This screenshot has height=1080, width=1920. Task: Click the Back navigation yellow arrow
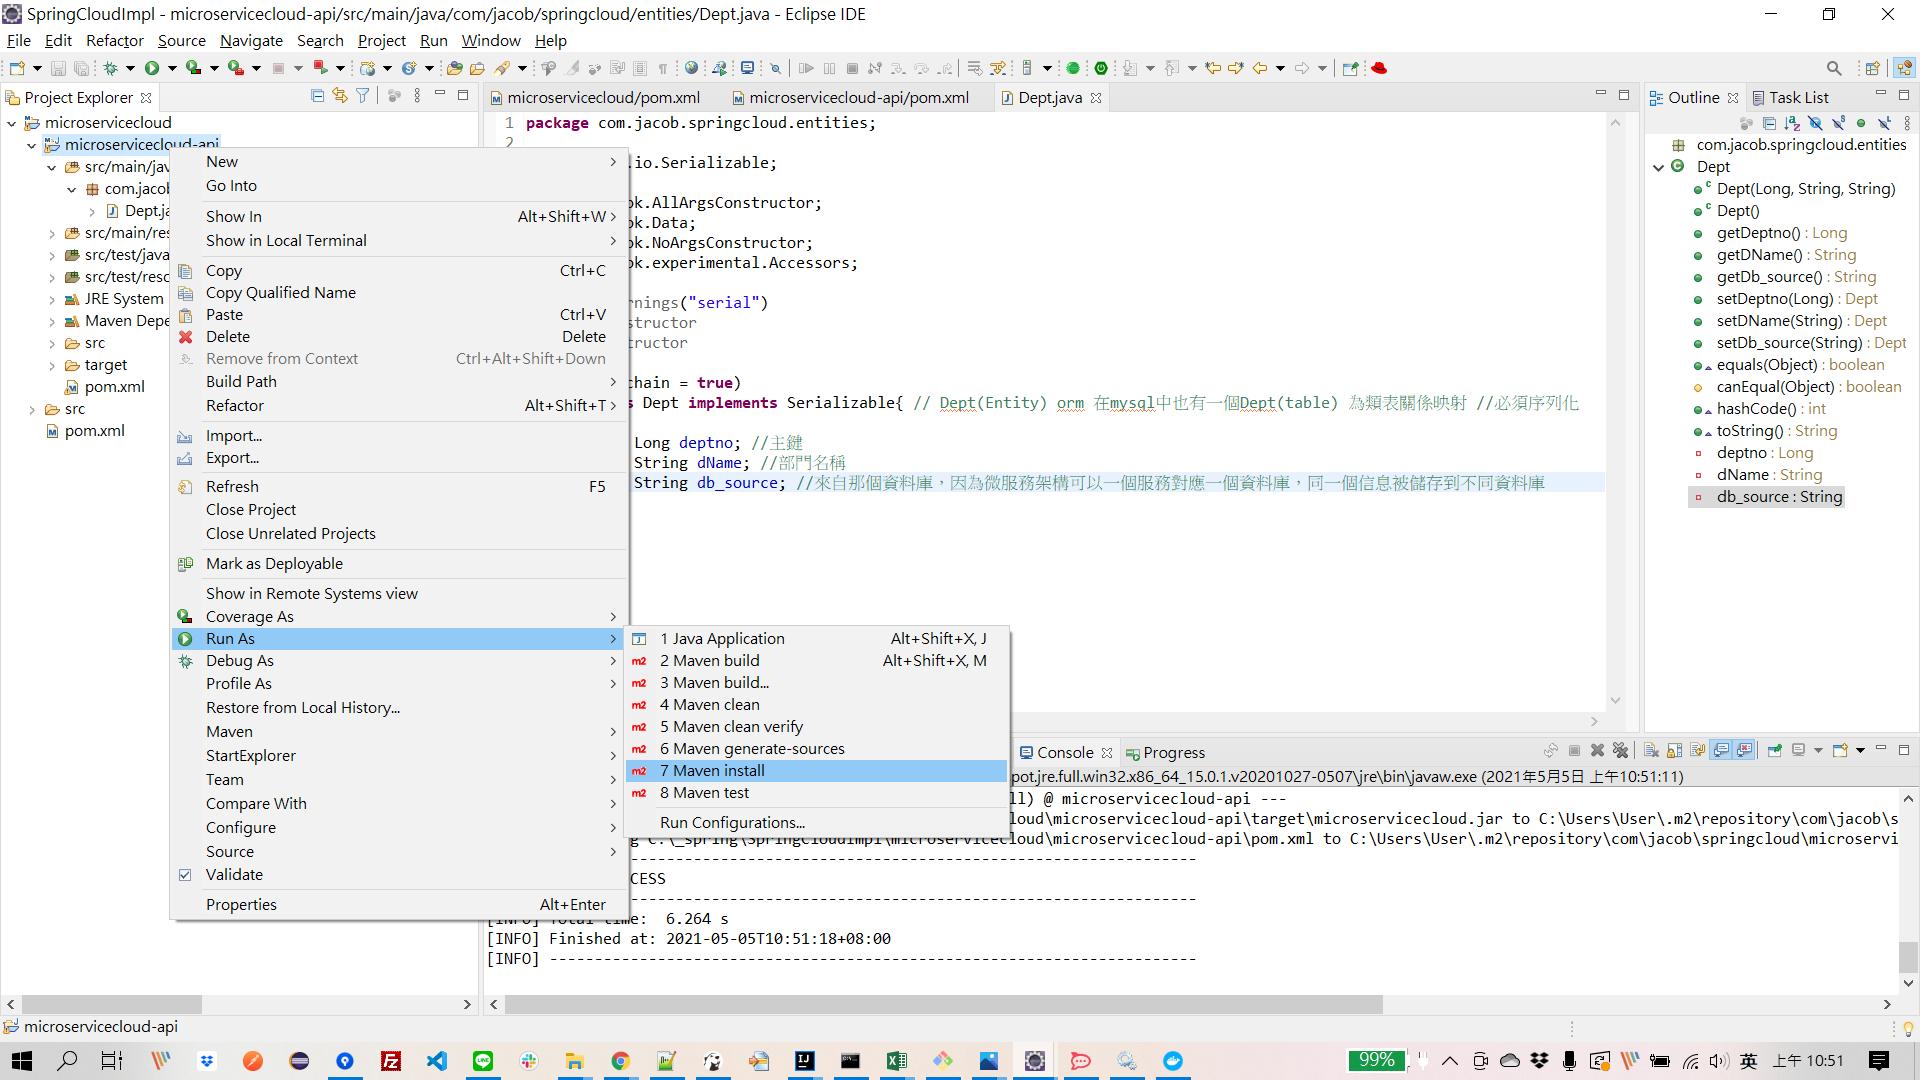click(1260, 68)
